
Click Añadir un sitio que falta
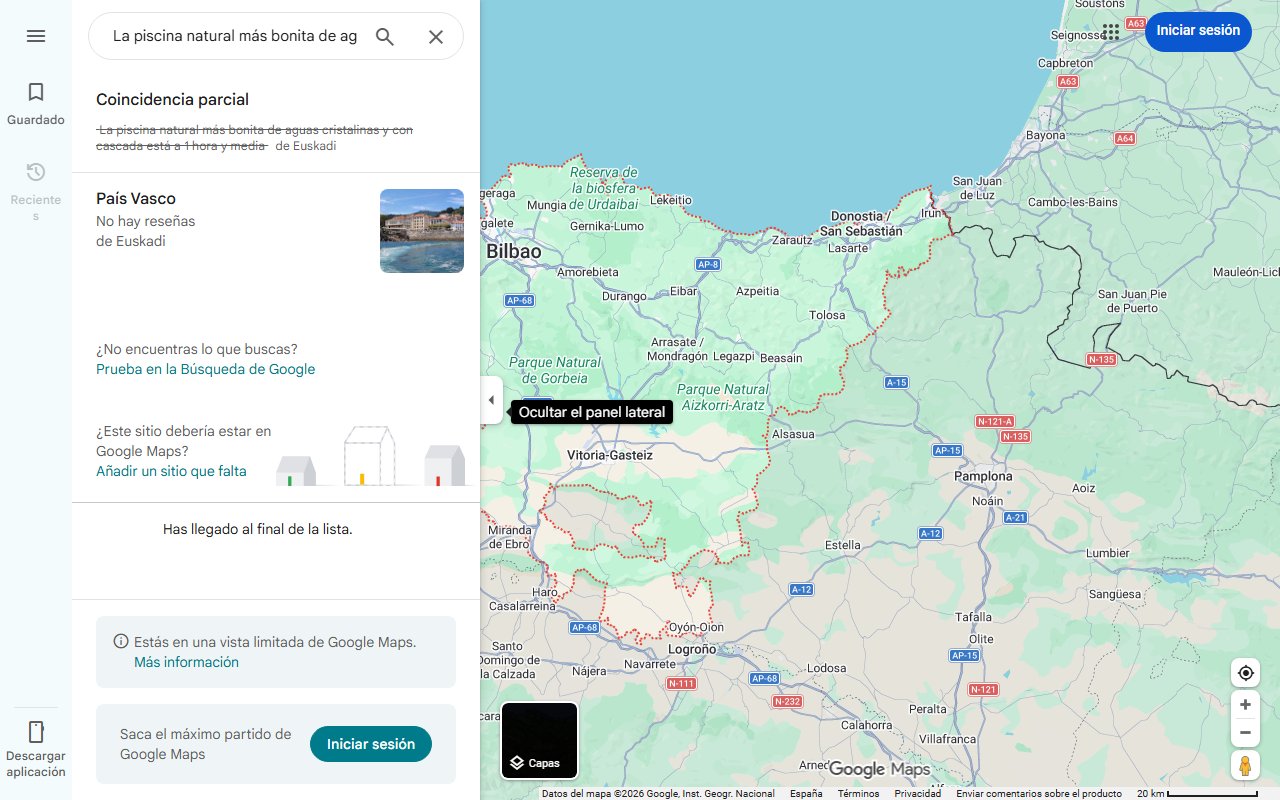click(x=171, y=471)
